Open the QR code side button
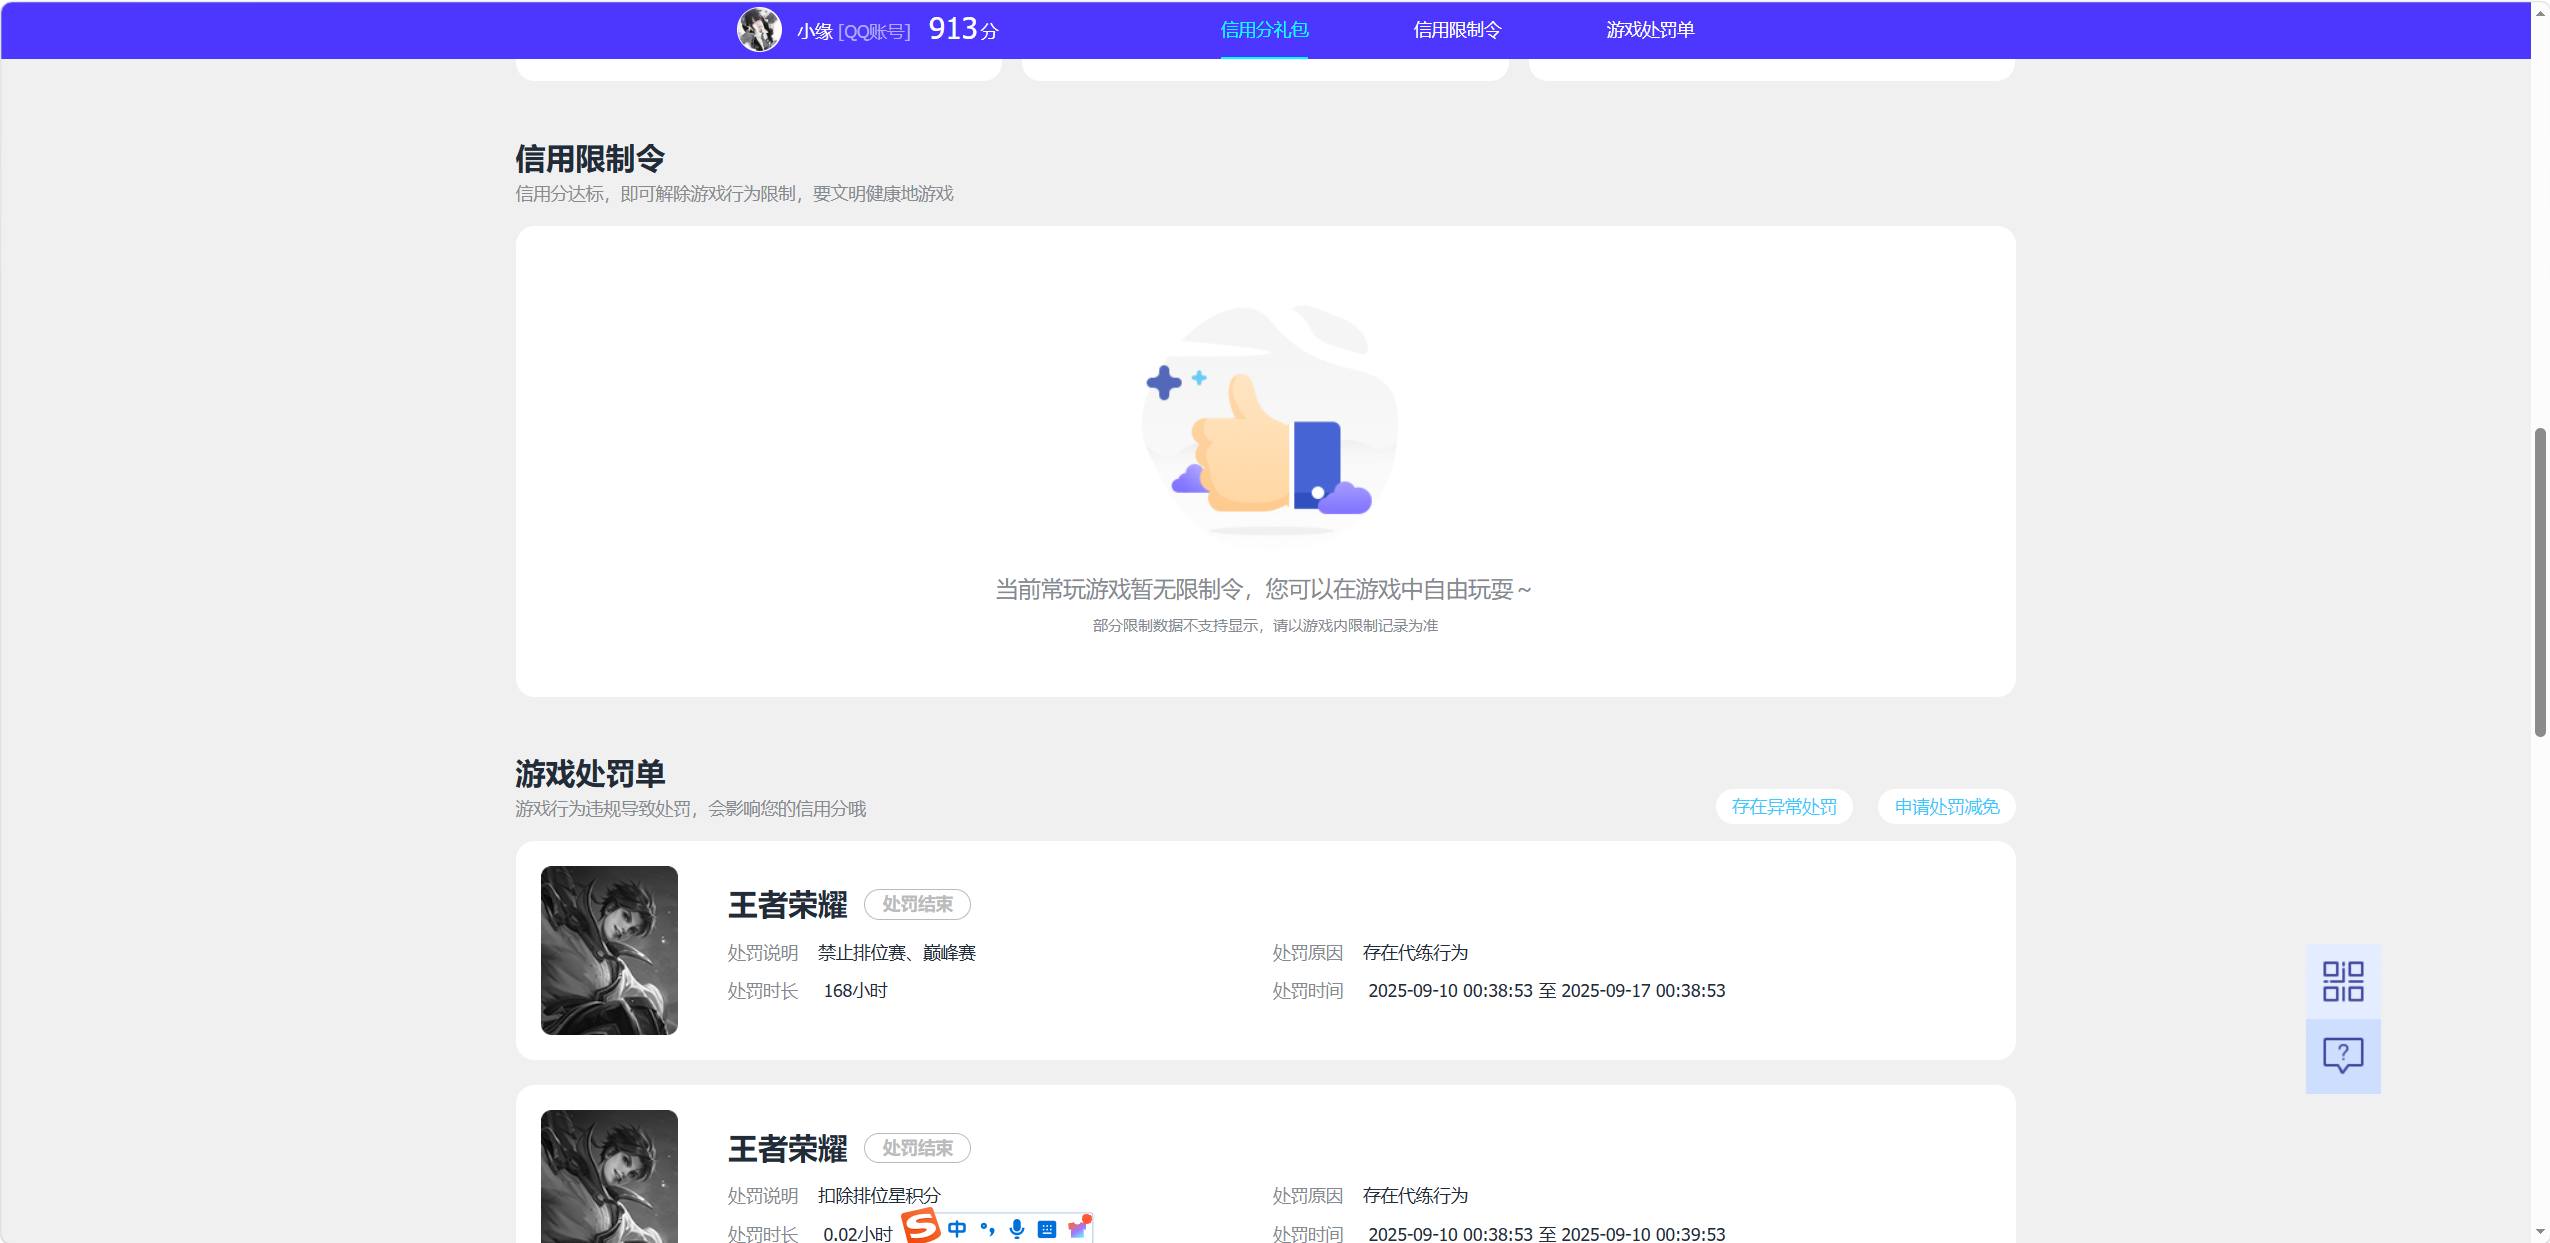The width and height of the screenshot is (2550, 1243). coord(2343,981)
